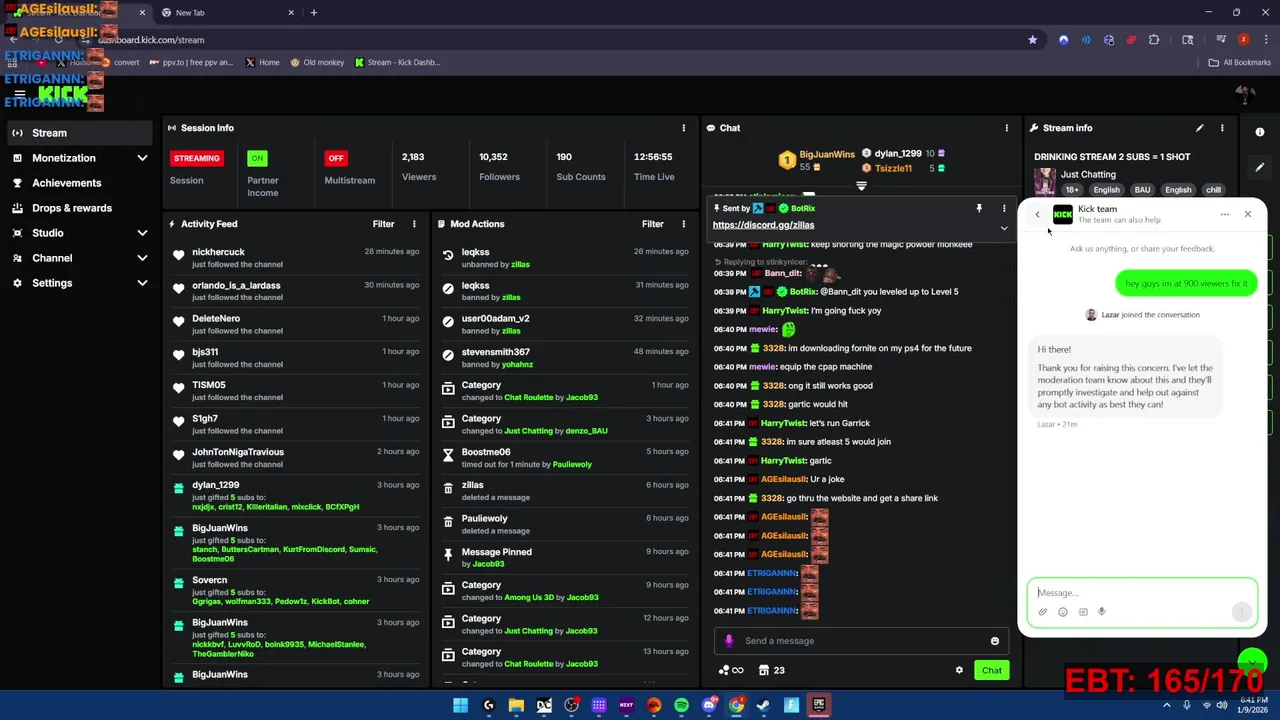
Task: Click pencil icon in right sidebar
Action: pyautogui.click(x=1260, y=167)
